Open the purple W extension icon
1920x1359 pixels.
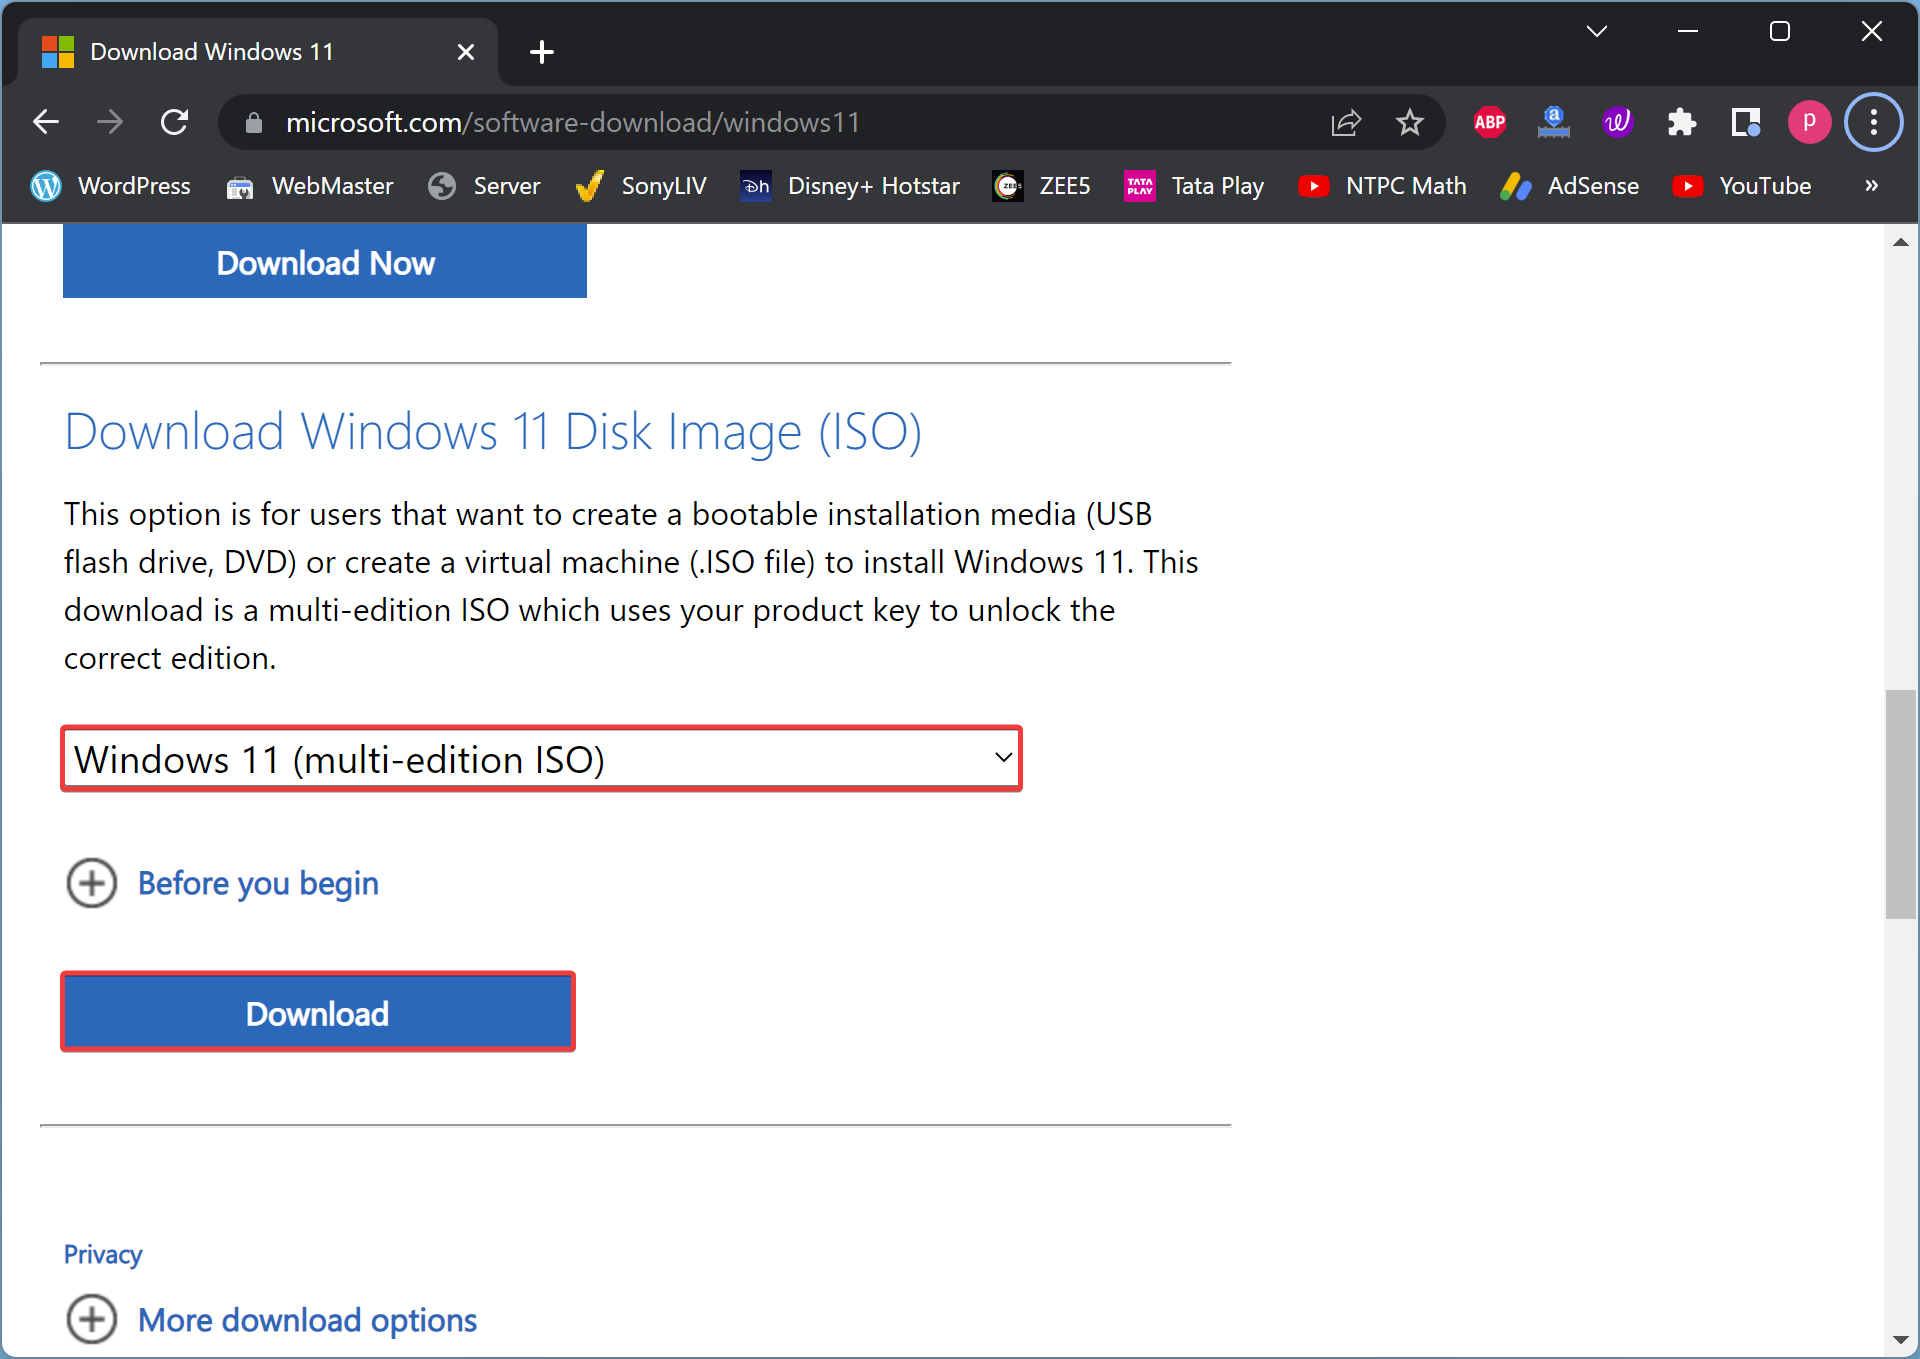tap(1617, 122)
